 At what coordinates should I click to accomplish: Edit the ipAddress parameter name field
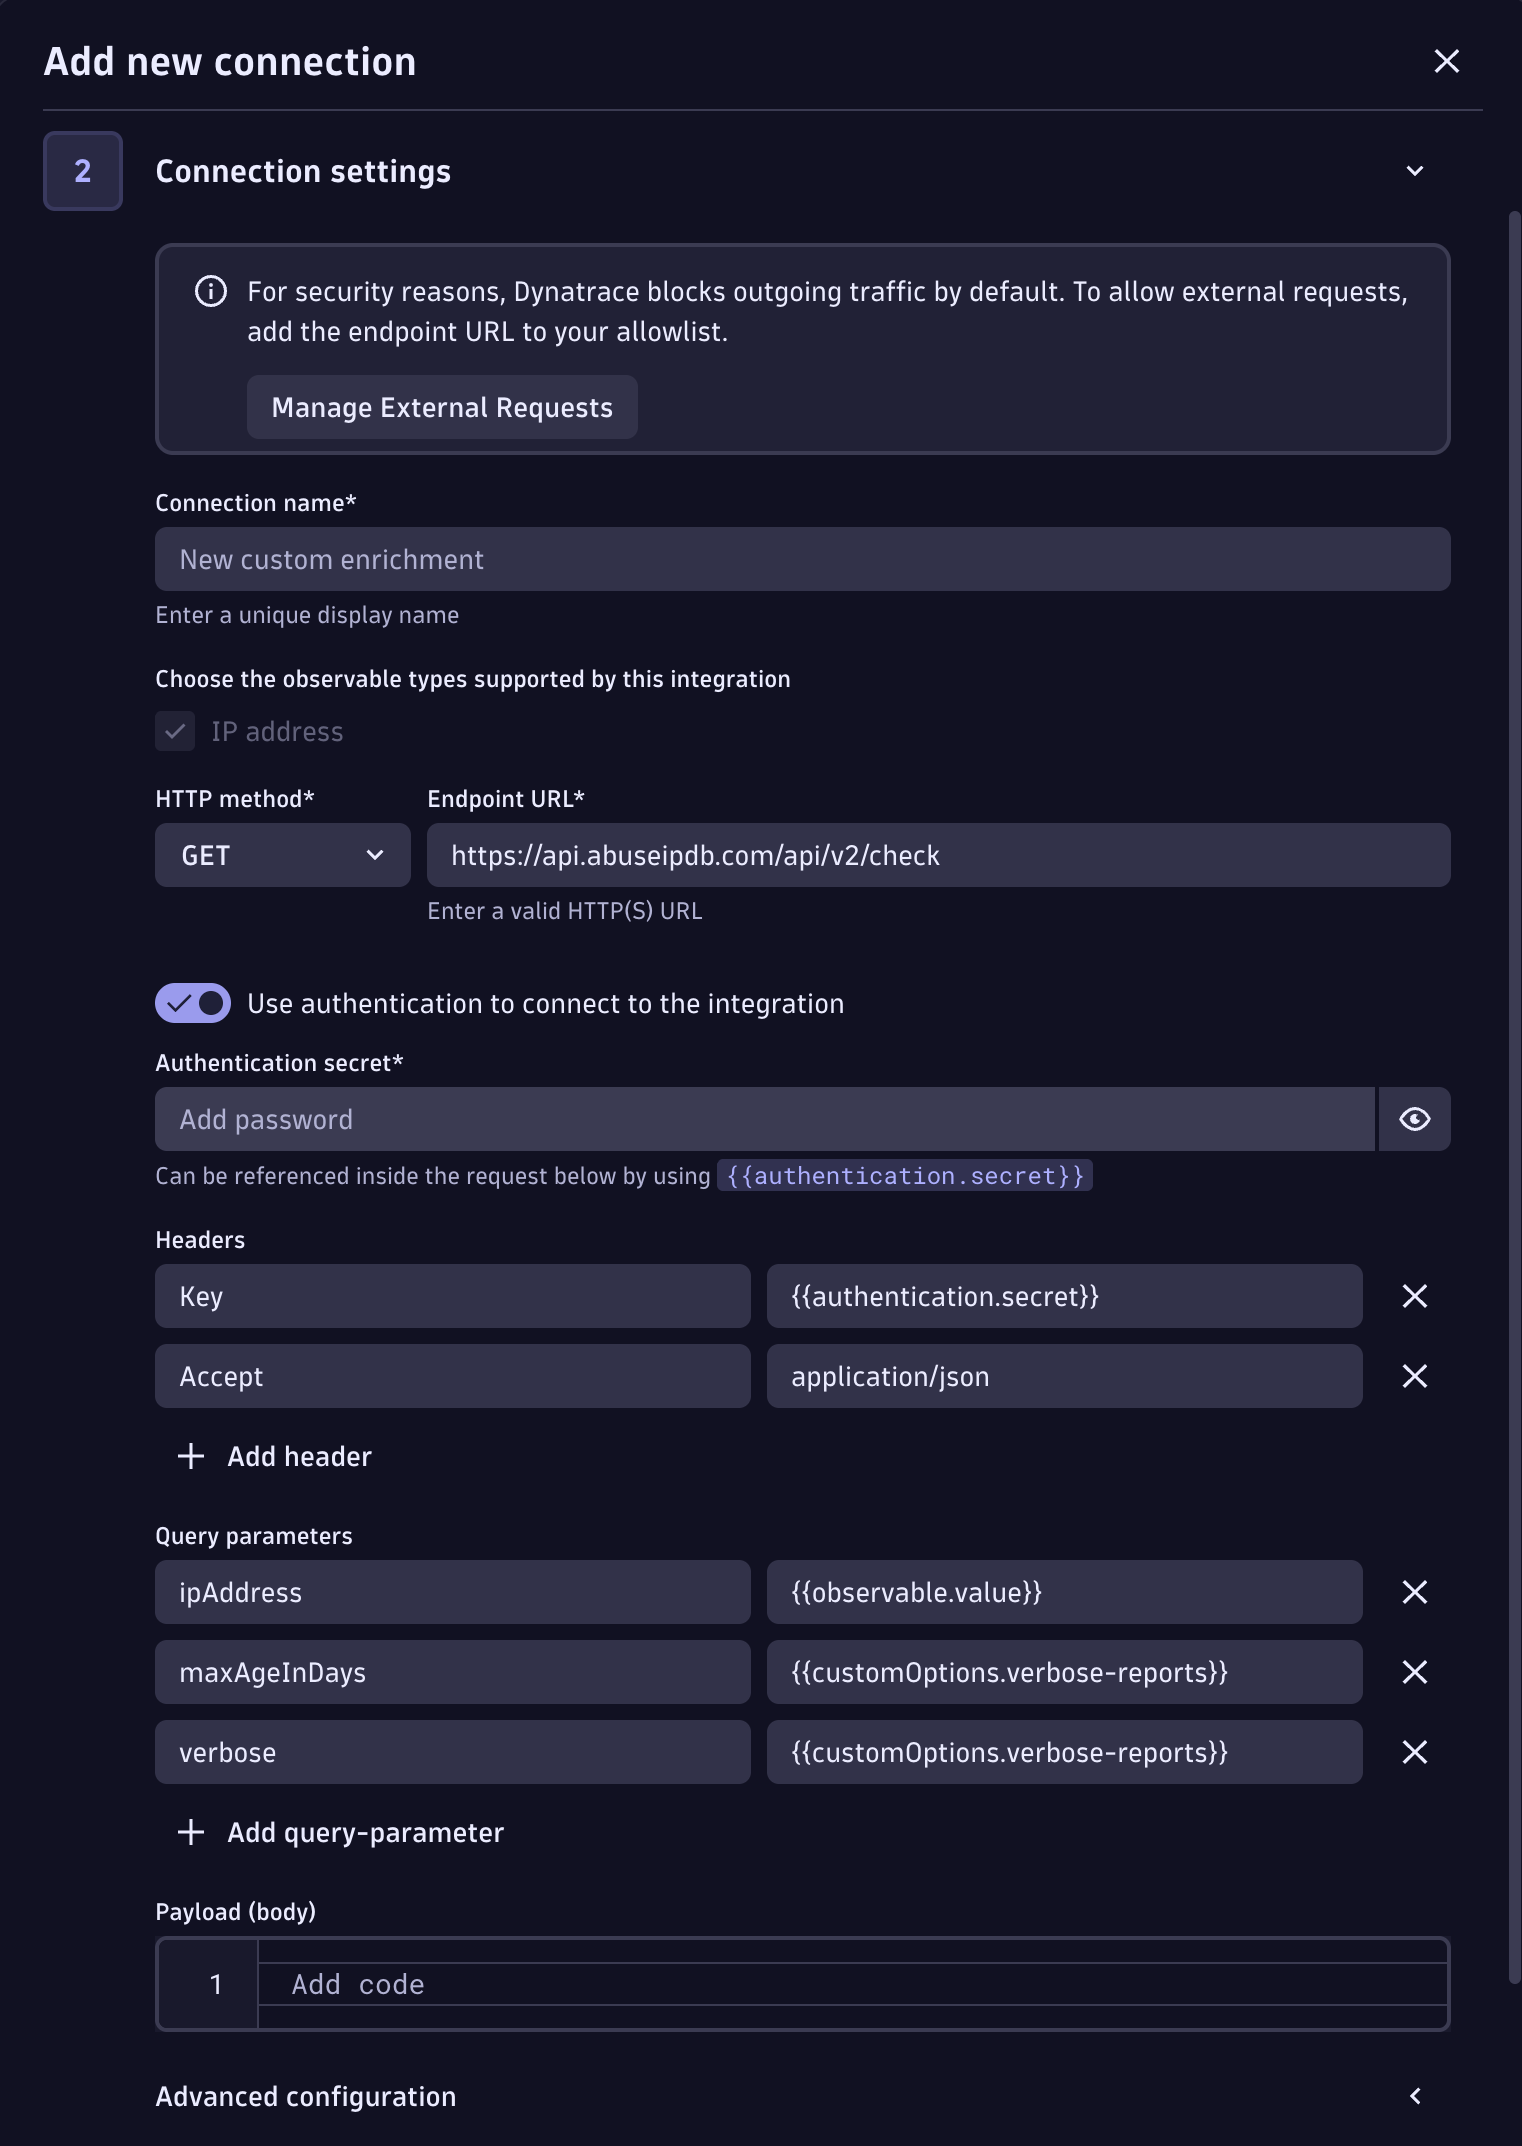(453, 1592)
